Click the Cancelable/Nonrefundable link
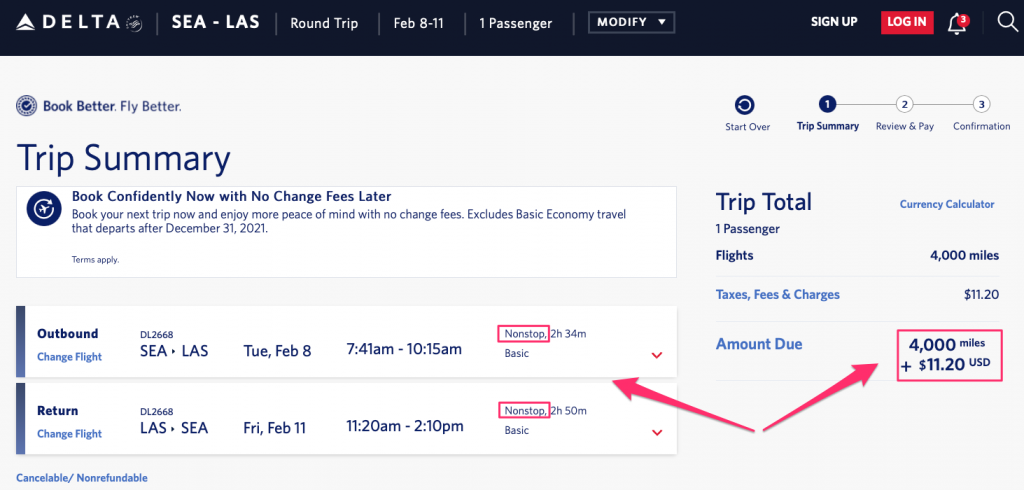Viewport: 1024px width, 490px height. (81, 478)
